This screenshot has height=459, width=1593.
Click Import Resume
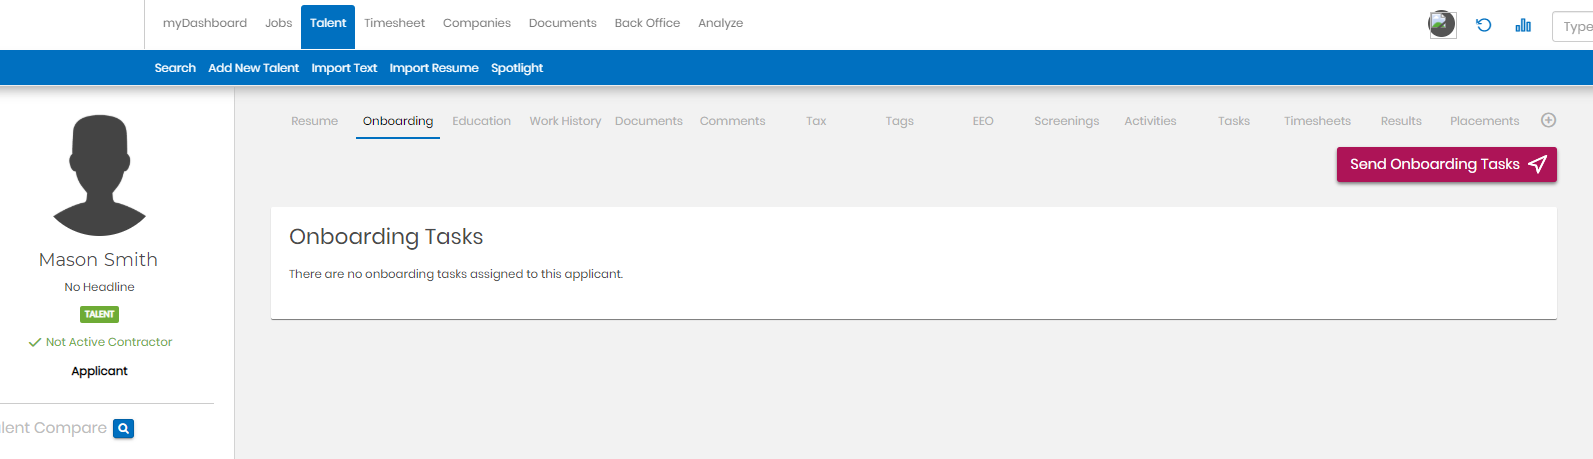click(434, 68)
